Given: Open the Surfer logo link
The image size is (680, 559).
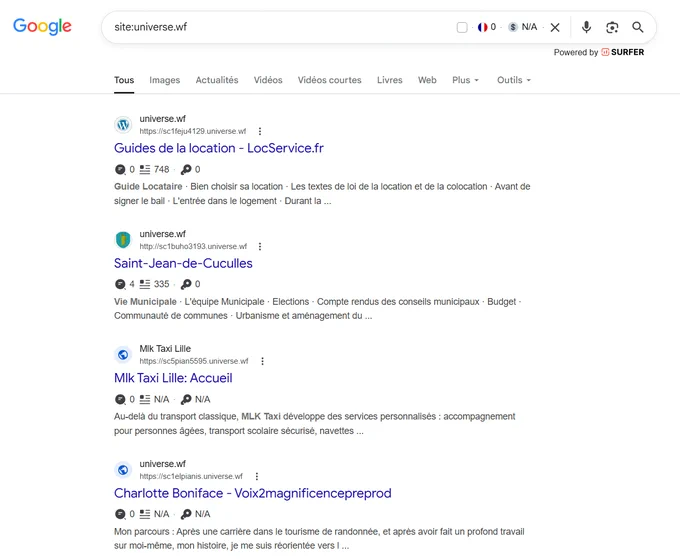Looking at the screenshot, I should pos(623,52).
